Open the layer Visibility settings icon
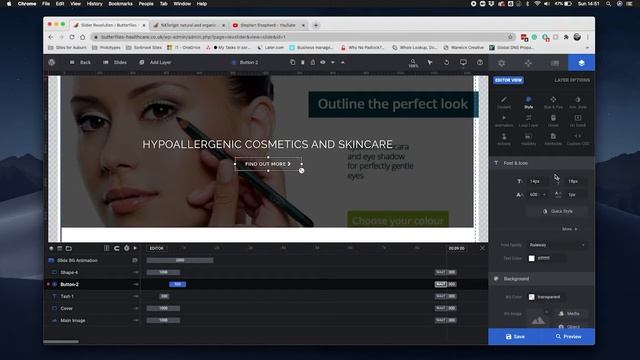 point(528,139)
